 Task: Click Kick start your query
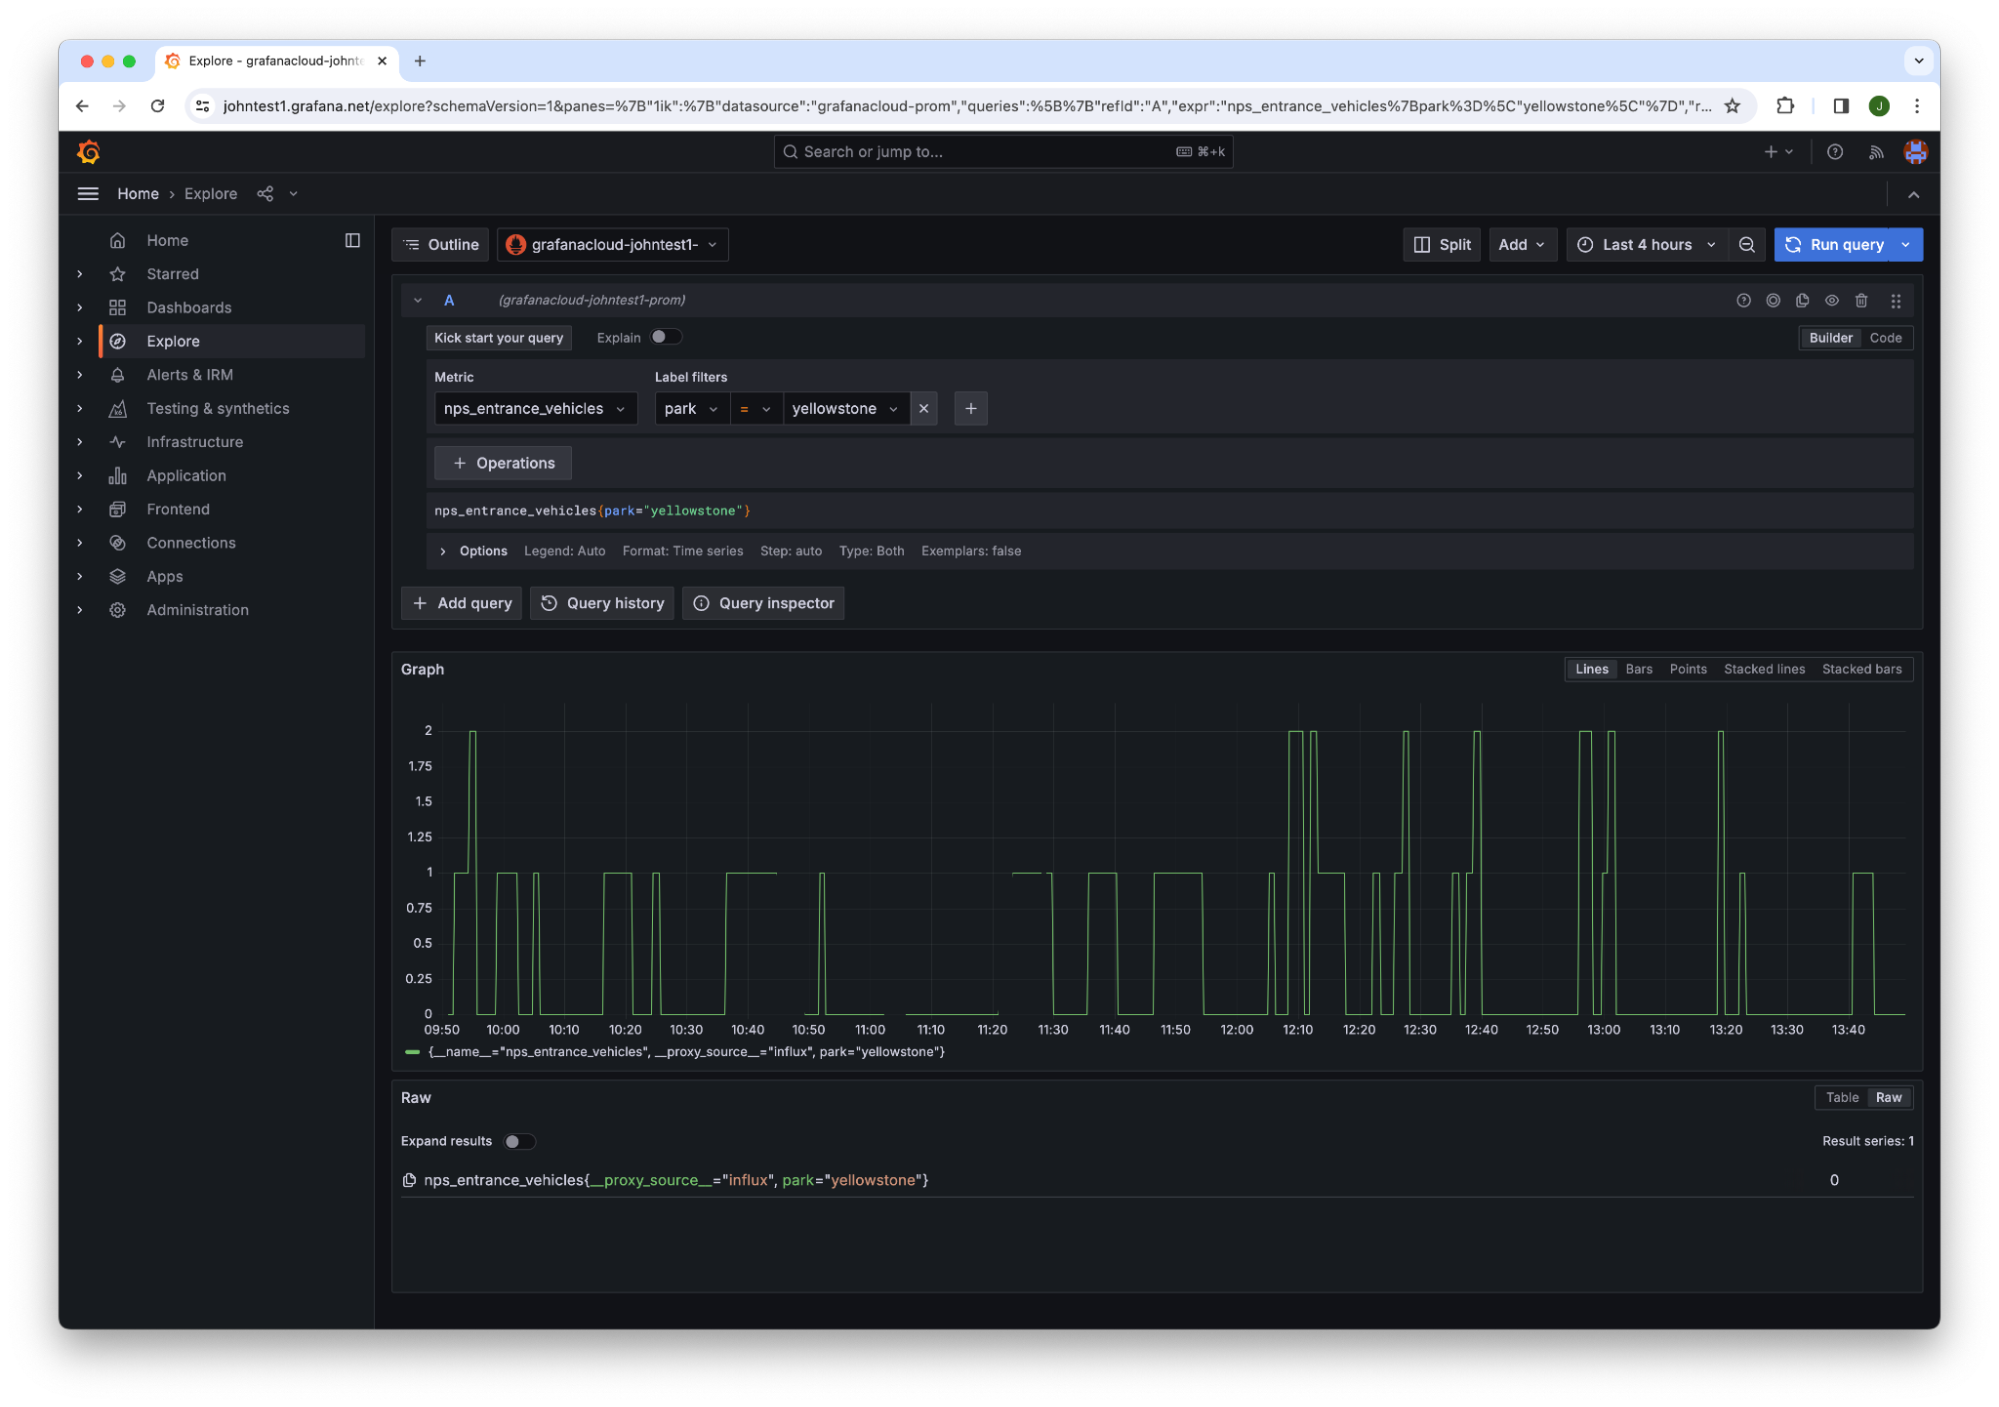(x=498, y=338)
